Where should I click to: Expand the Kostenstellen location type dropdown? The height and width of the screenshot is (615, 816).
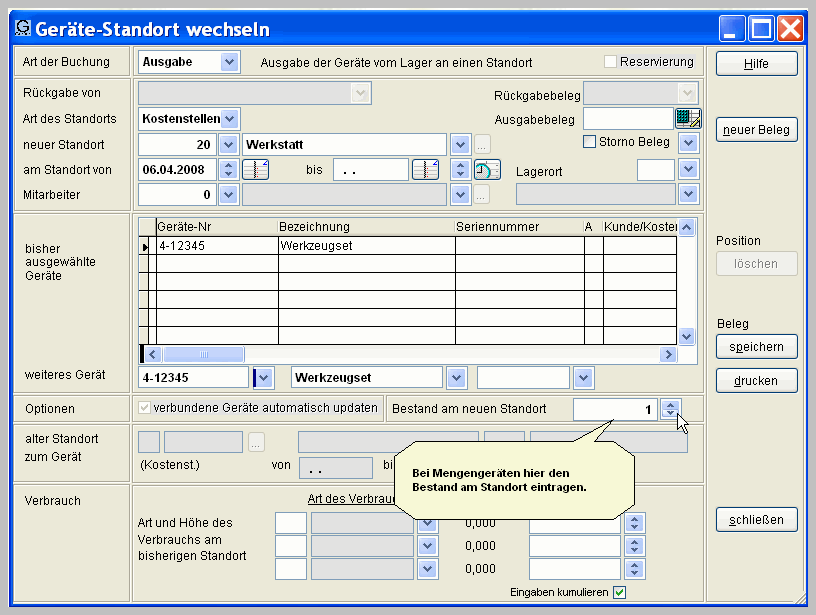point(230,119)
